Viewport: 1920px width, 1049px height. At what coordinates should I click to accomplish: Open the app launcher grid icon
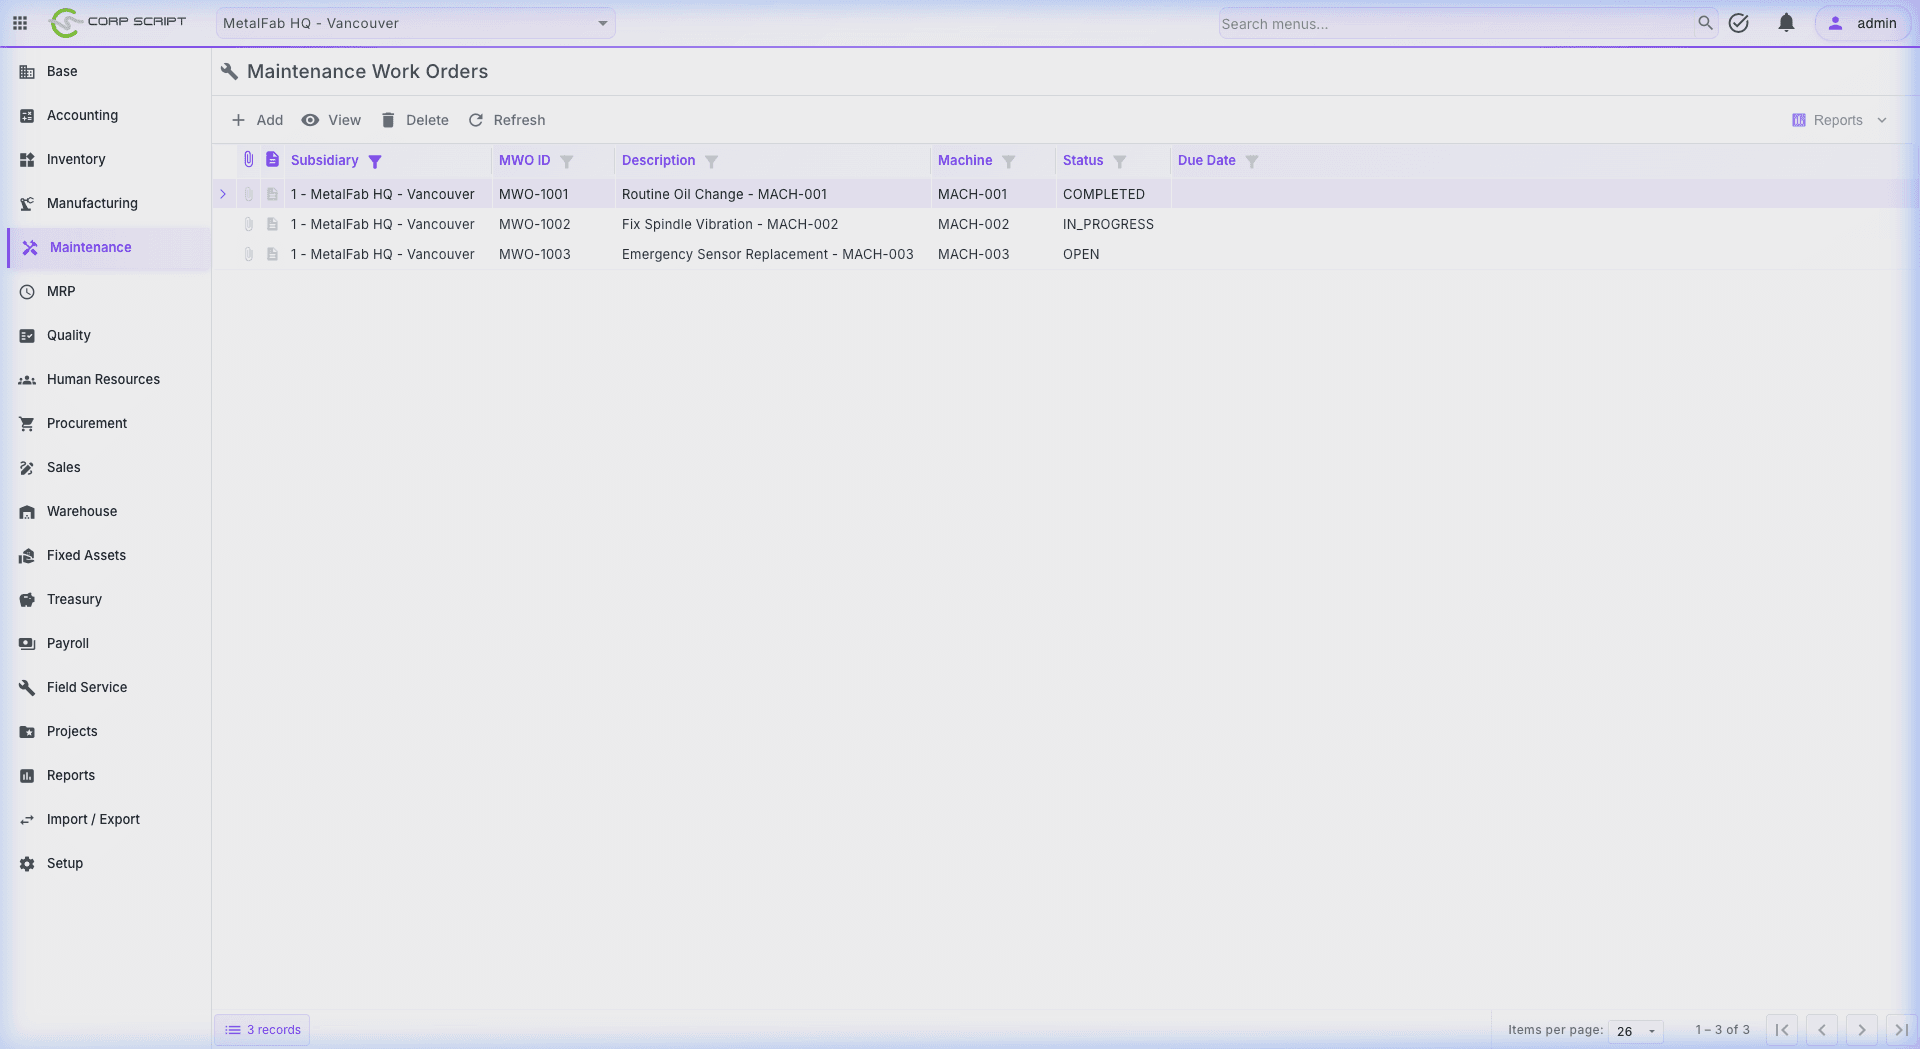tap(19, 23)
